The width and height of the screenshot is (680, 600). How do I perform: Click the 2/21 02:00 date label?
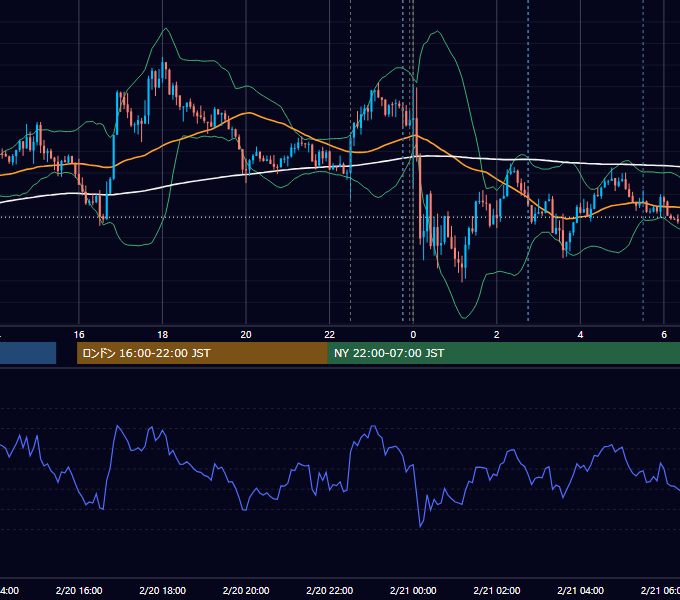tap(497, 590)
